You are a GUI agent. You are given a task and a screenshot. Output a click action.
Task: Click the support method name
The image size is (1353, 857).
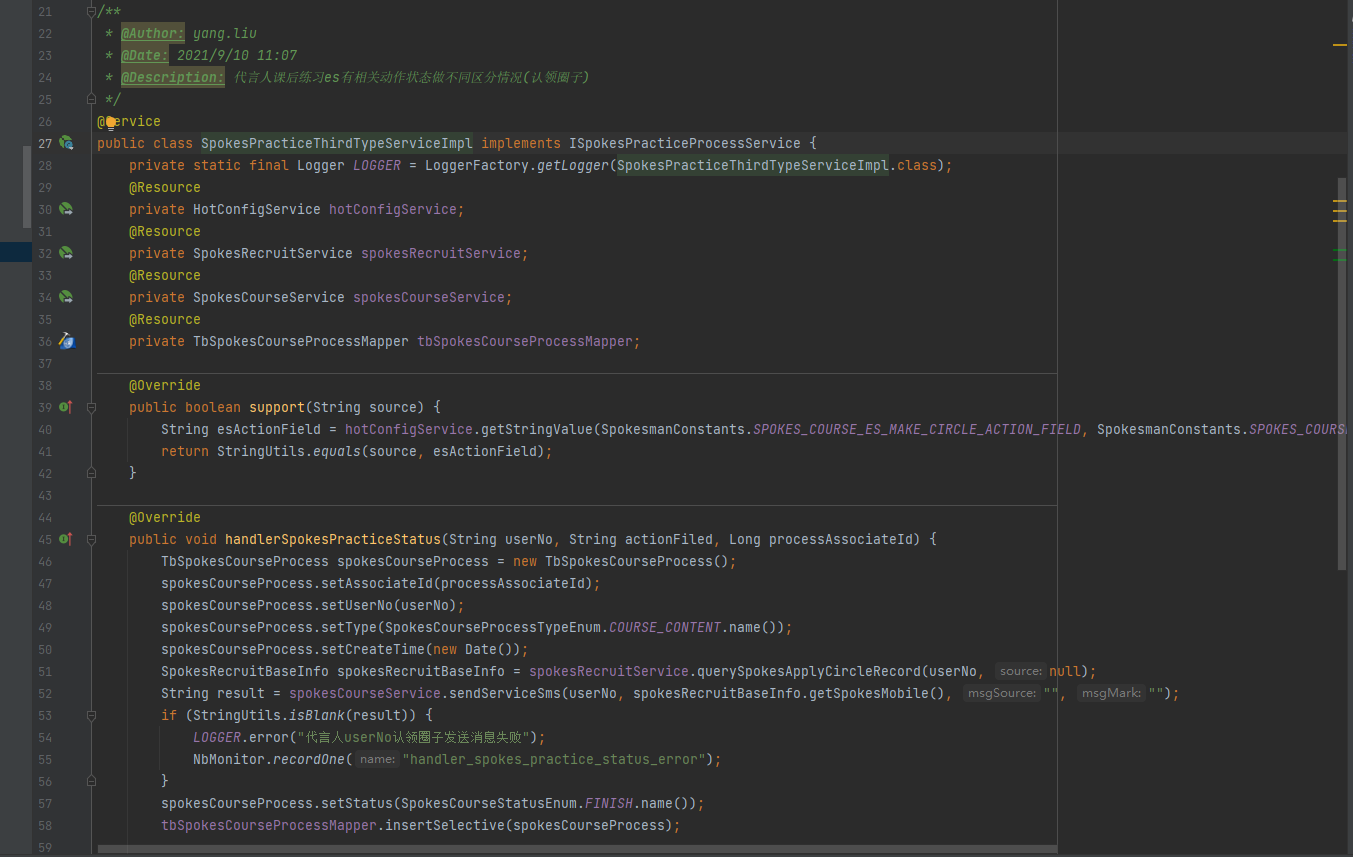pos(277,407)
